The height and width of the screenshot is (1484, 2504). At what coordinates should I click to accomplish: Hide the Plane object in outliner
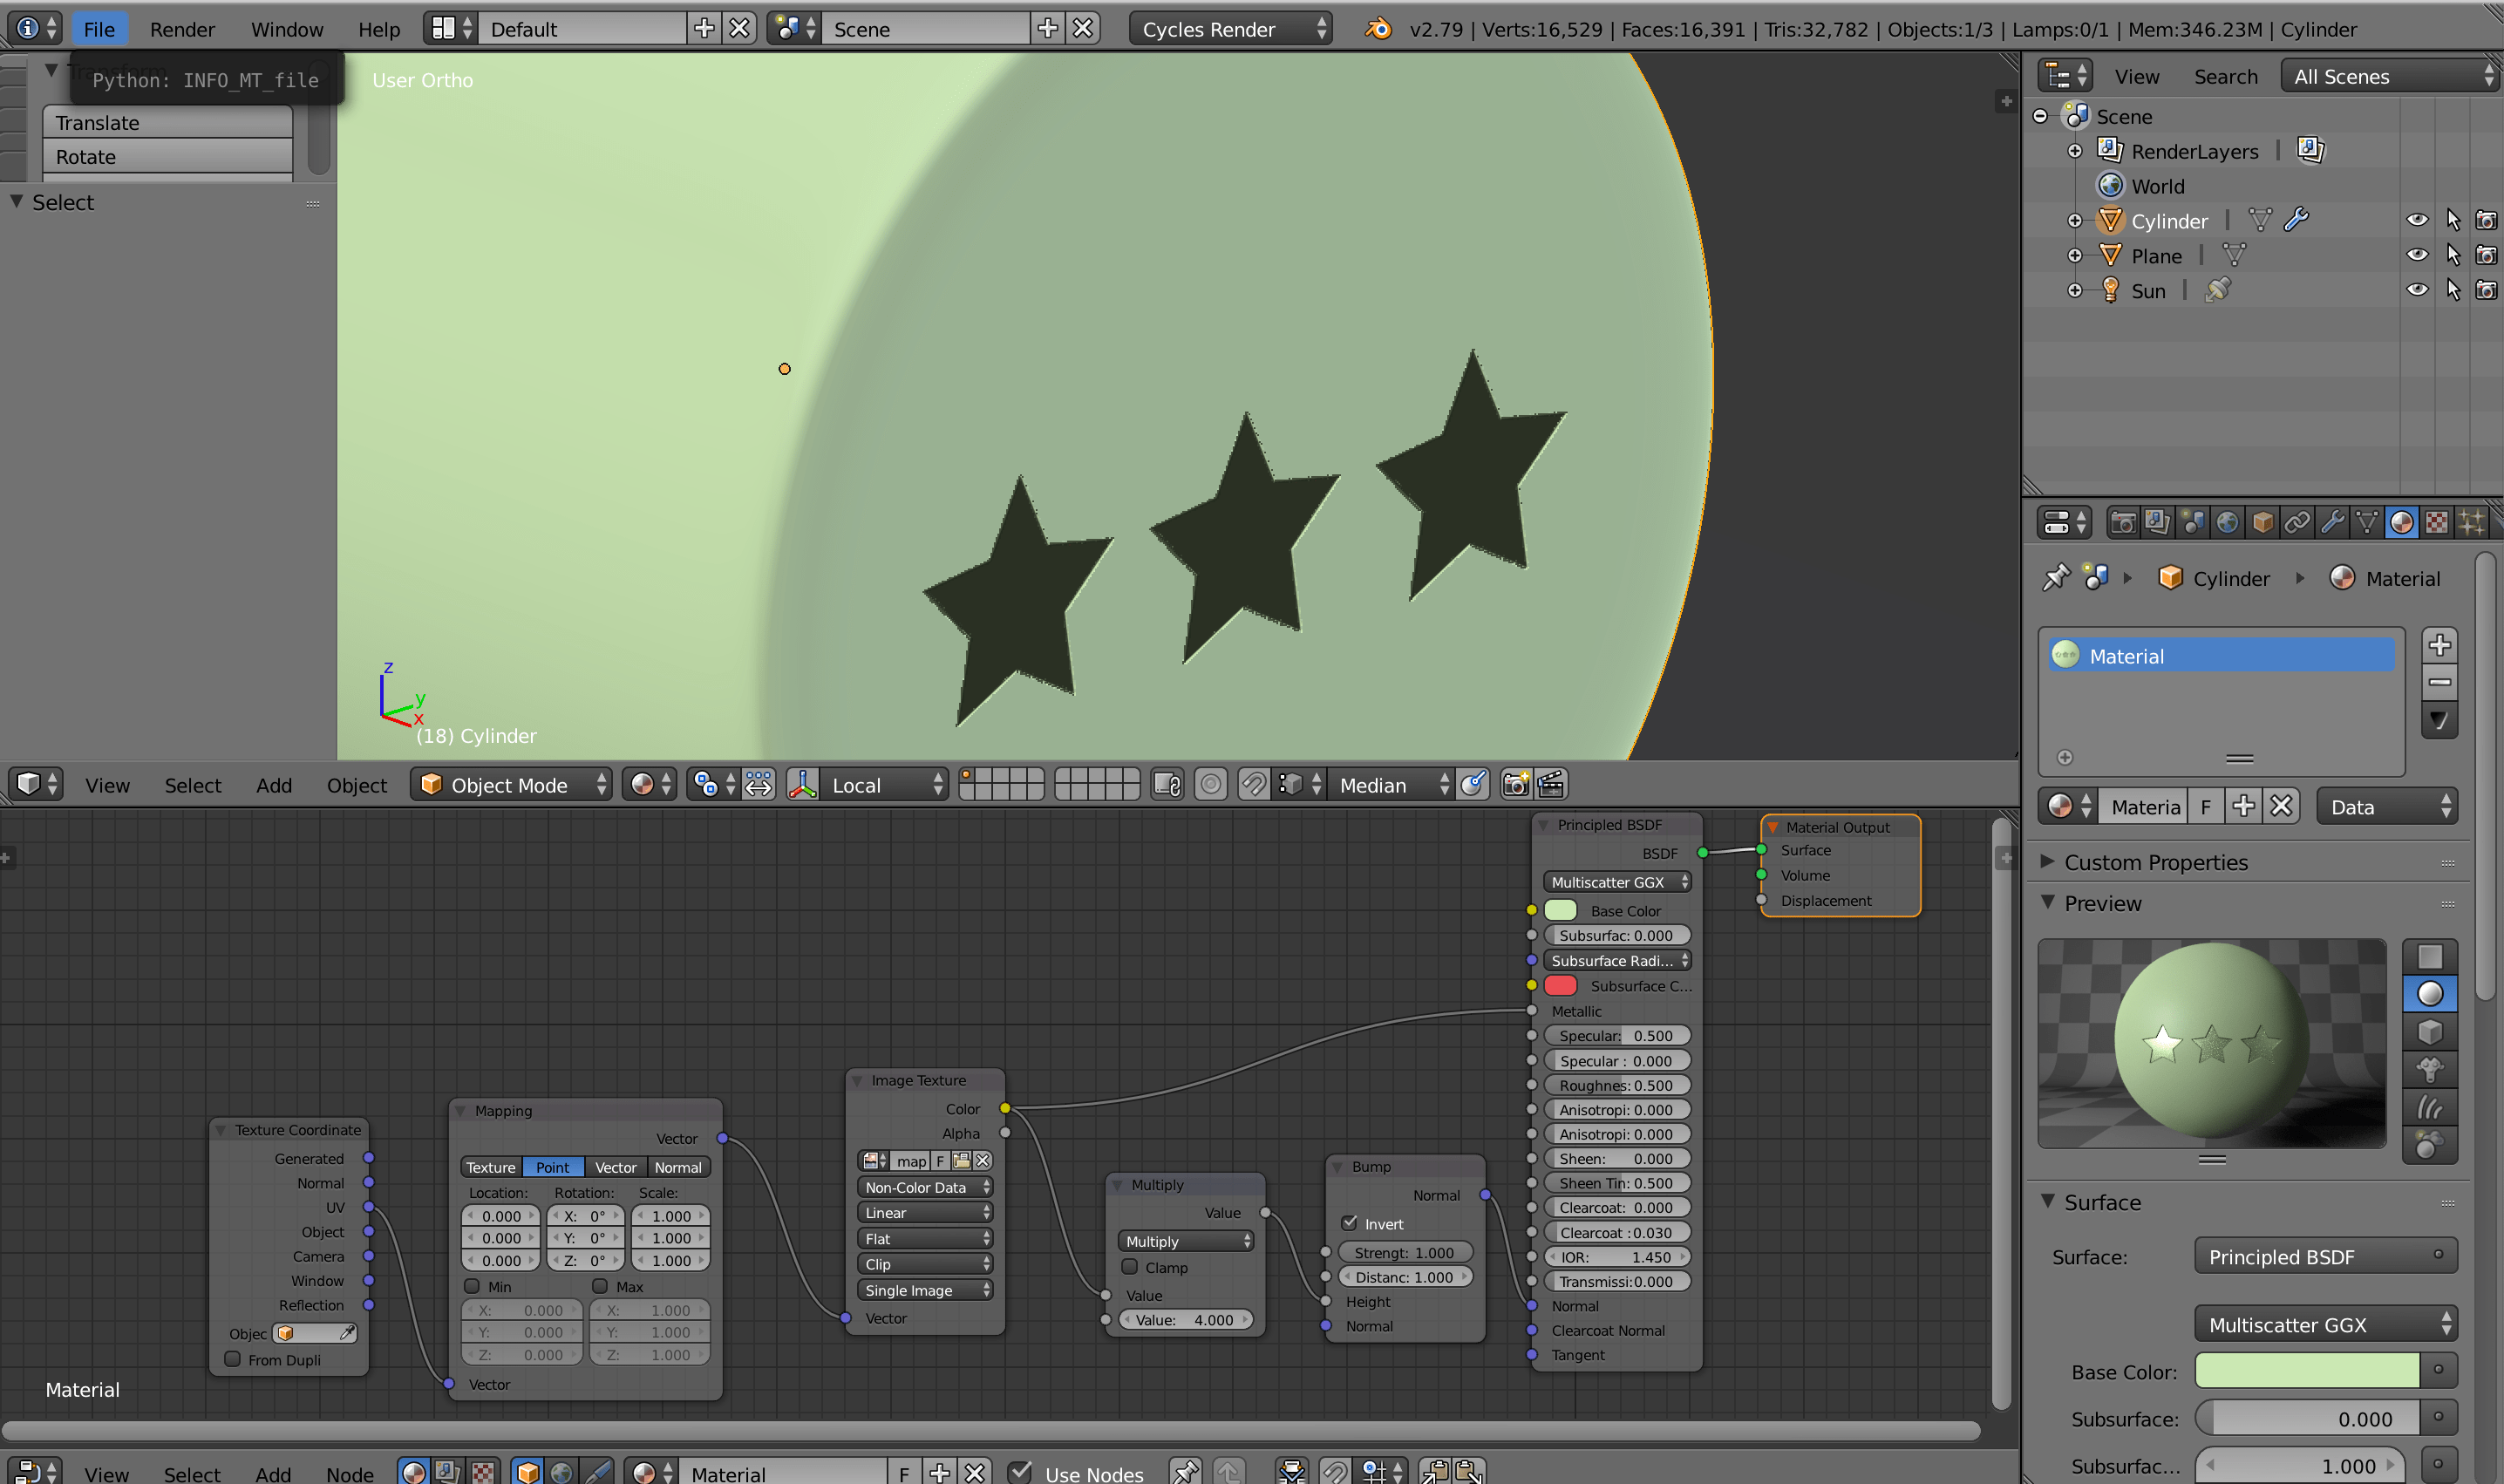coord(2417,255)
